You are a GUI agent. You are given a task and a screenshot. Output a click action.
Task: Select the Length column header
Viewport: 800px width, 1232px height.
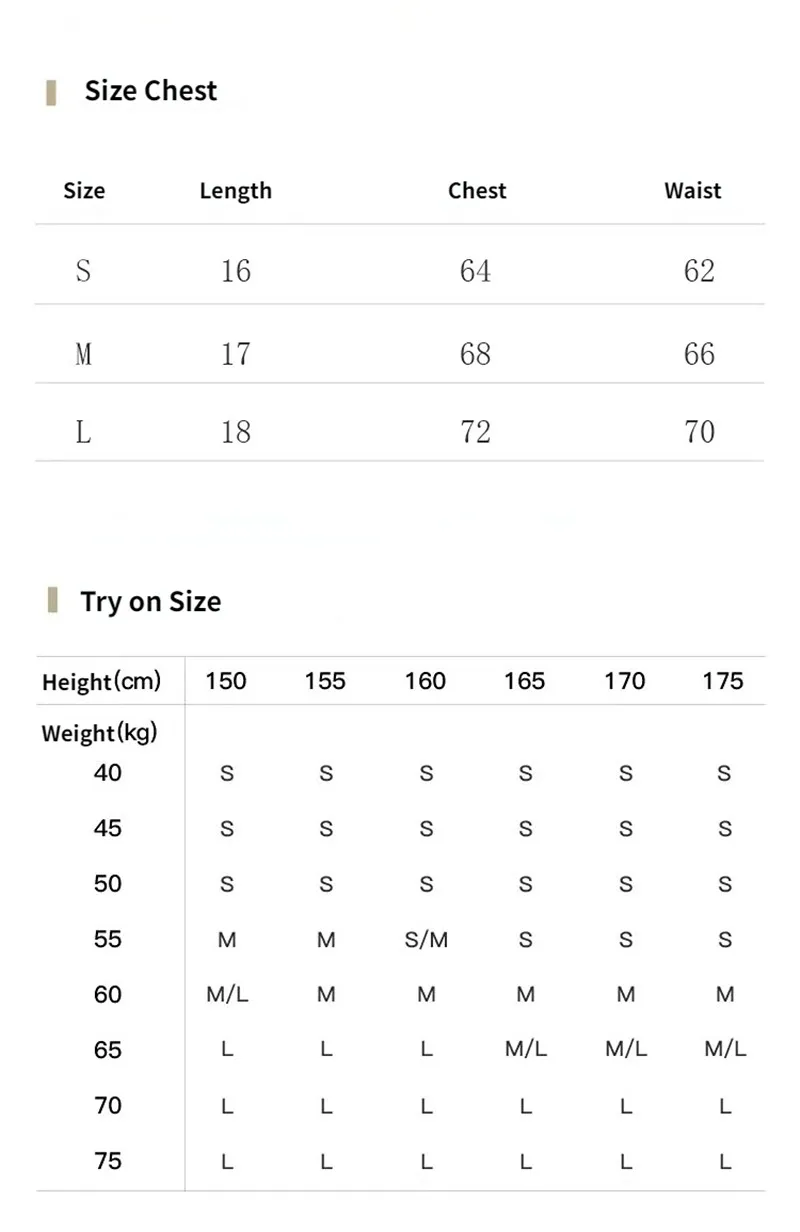[236, 191]
